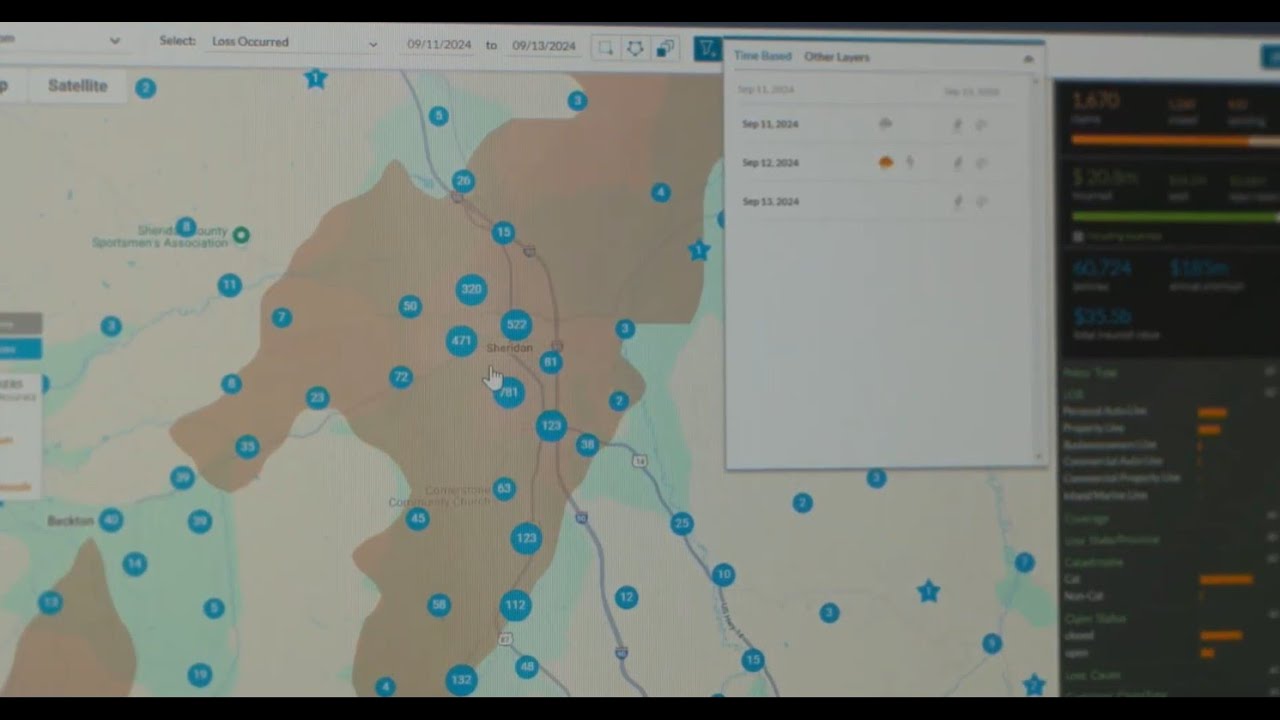
Task: Click the lightning icon on Sep 12 row
Action: [910, 162]
